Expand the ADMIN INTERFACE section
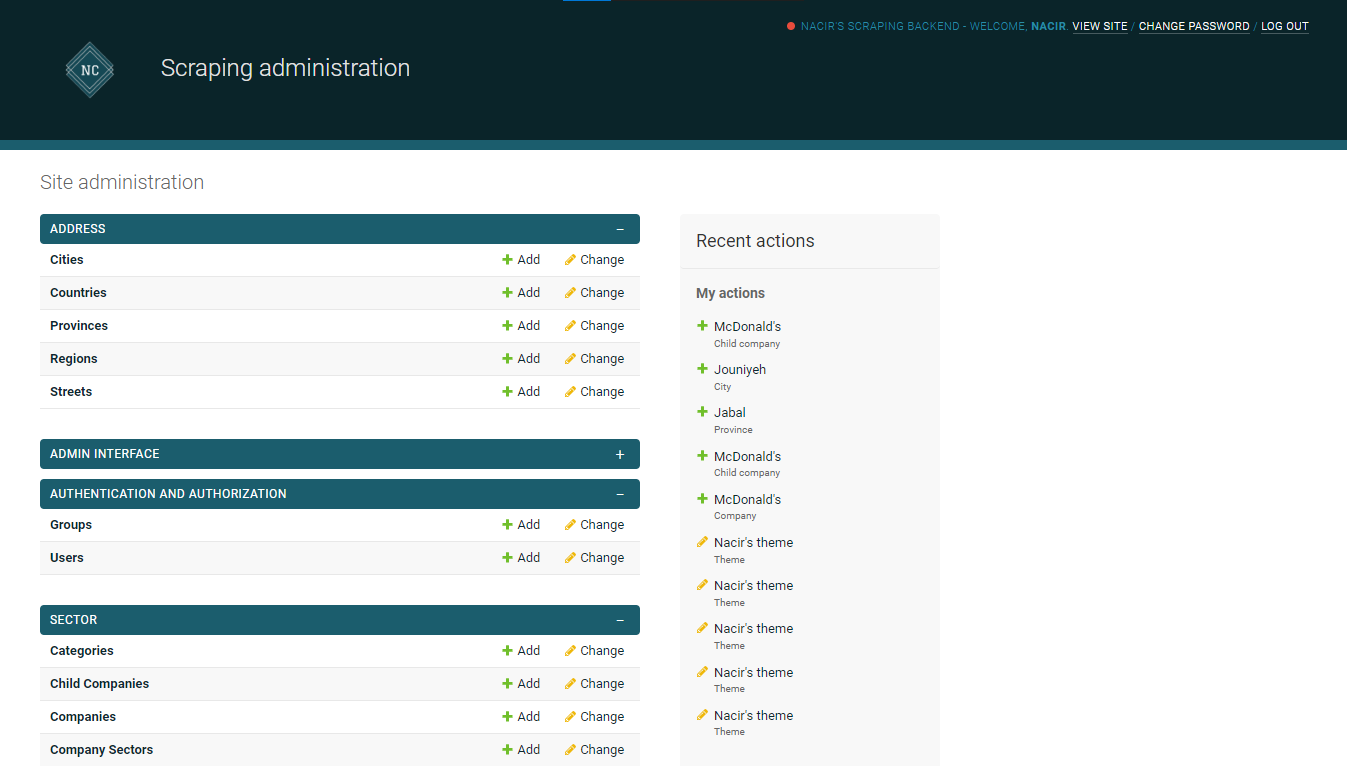1347x766 pixels. [x=619, y=453]
